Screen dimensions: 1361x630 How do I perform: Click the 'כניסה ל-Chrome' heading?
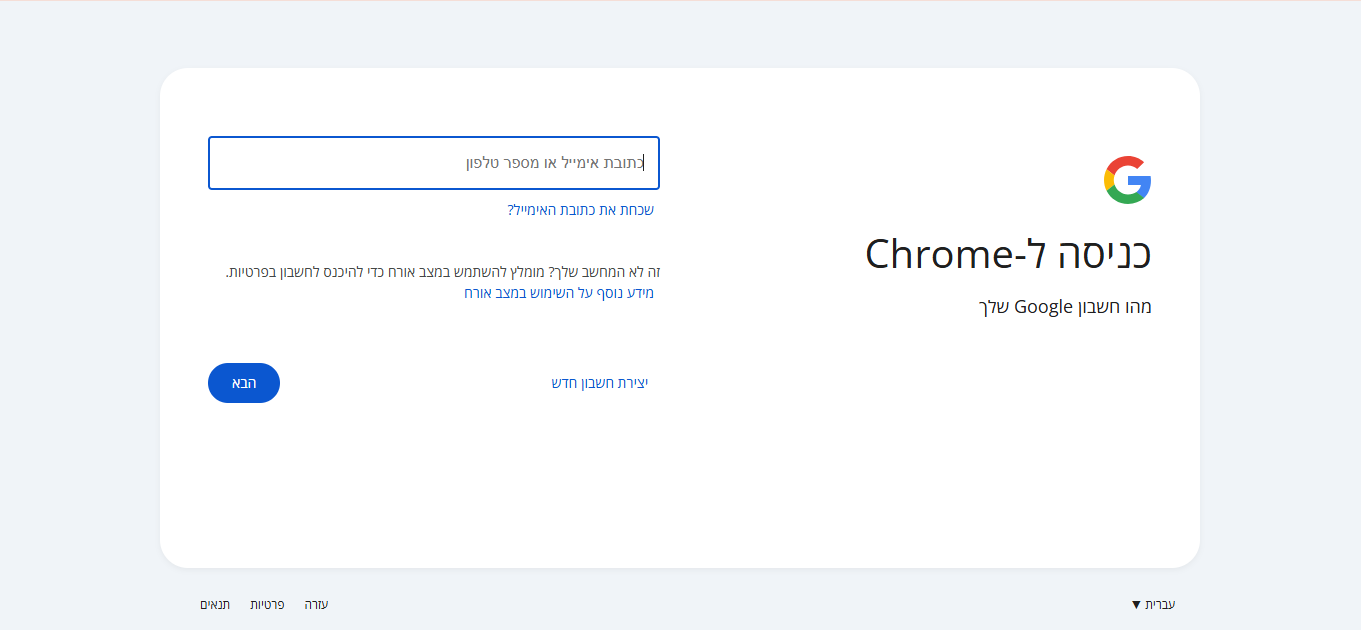click(1008, 254)
